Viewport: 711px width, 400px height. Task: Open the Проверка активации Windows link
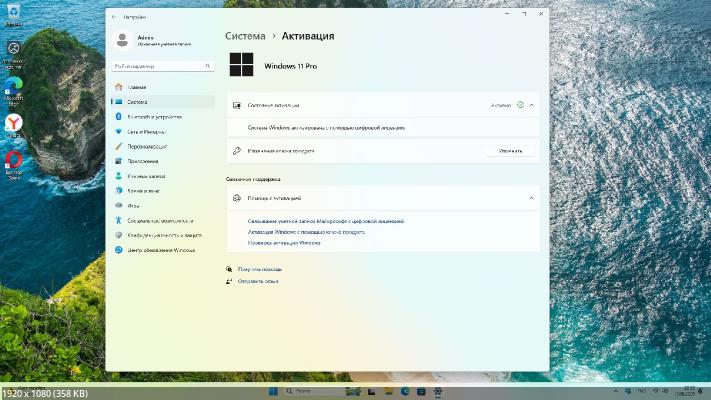point(284,243)
